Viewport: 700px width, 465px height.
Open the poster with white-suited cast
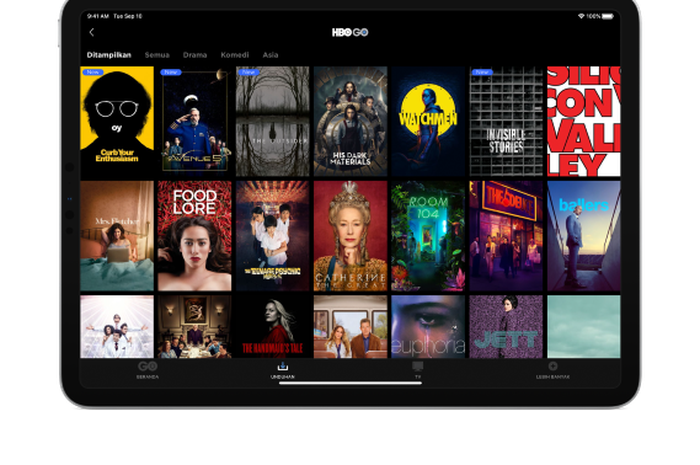point(117,327)
